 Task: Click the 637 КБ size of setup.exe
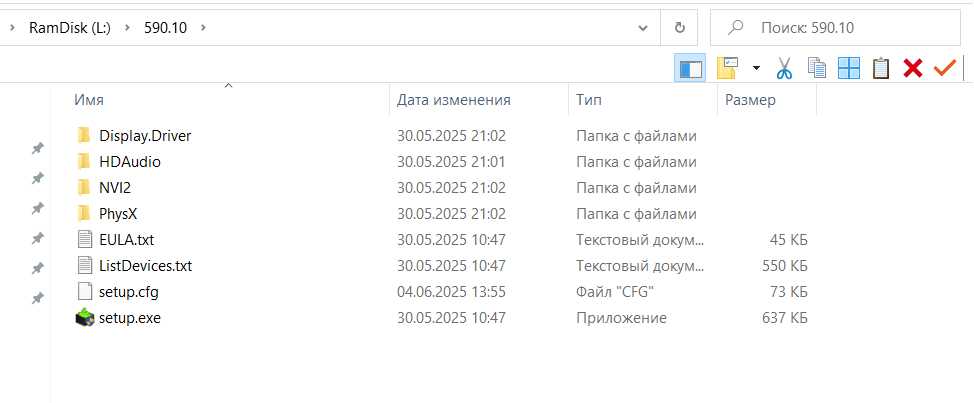(x=785, y=318)
